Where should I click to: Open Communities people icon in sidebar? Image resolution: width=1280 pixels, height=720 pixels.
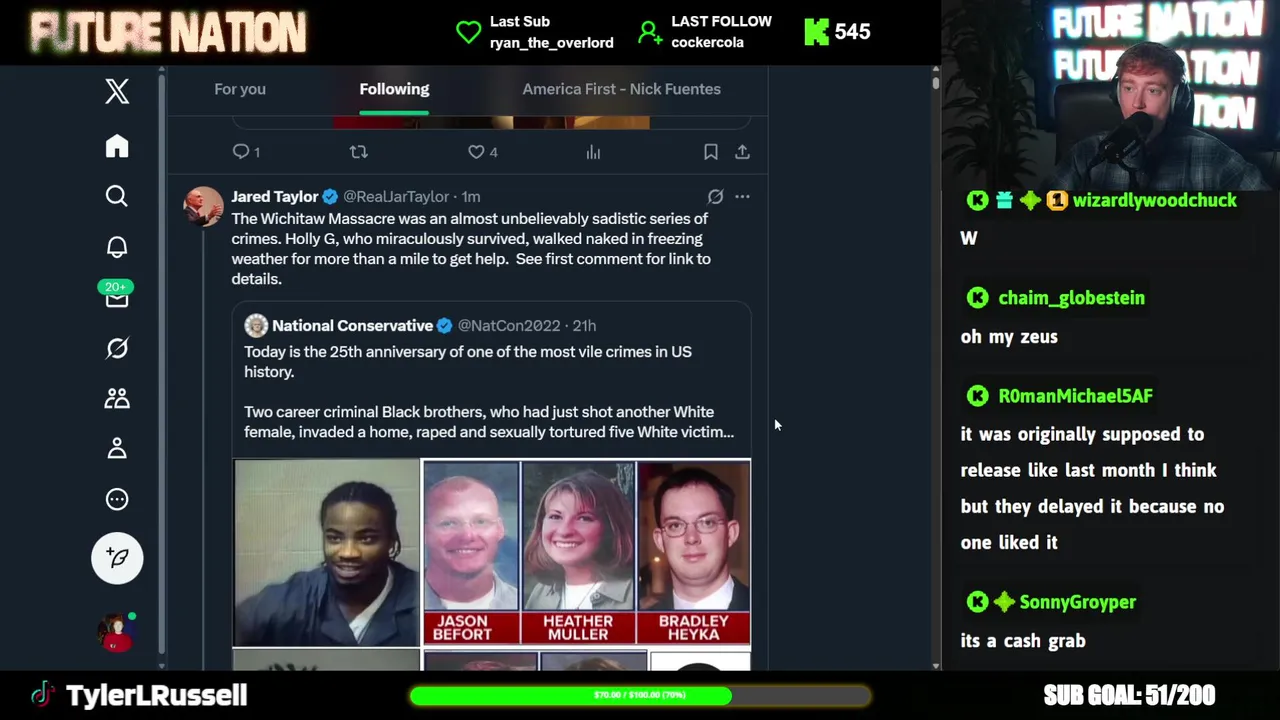pos(117,398)
